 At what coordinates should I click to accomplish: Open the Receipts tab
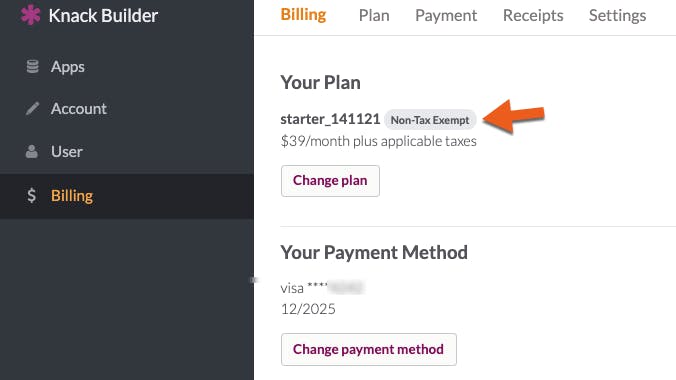(x=533, y=16)
